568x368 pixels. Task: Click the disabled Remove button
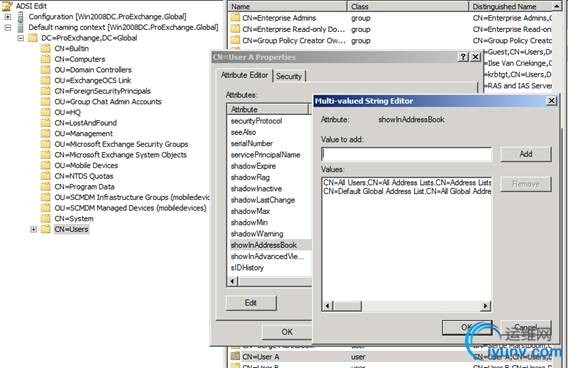526,184
